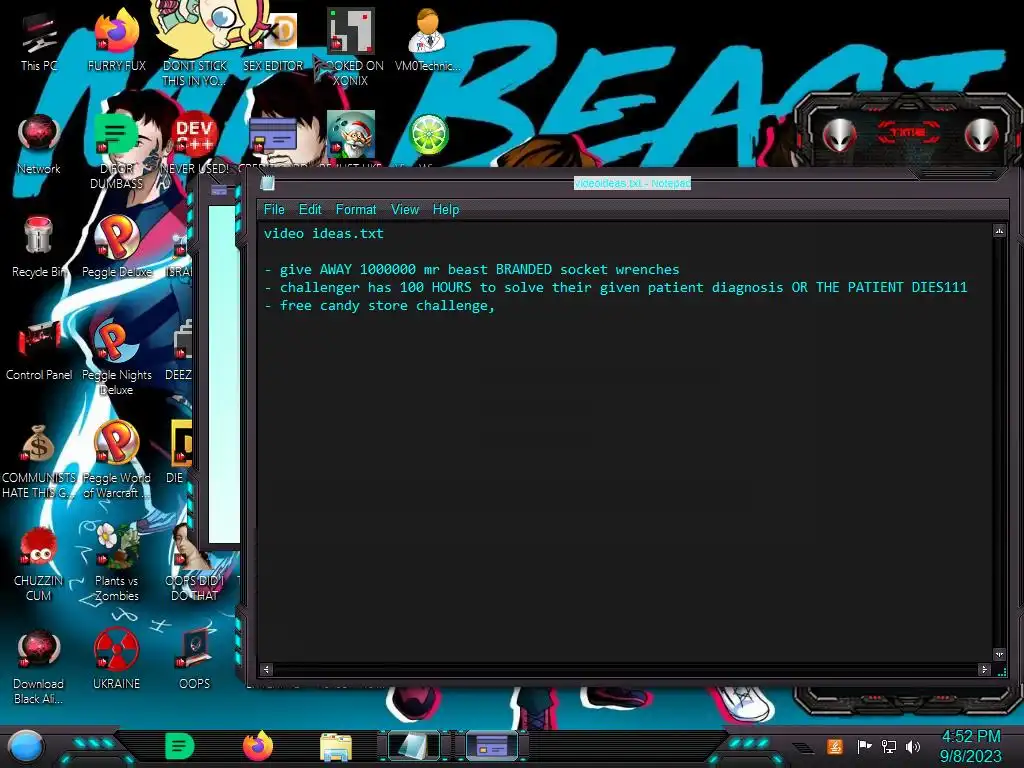Select the COMMUNISTS HATE THIS money bag icon
The width and height of the screenshot is (1024, 768).
point(39,461)
